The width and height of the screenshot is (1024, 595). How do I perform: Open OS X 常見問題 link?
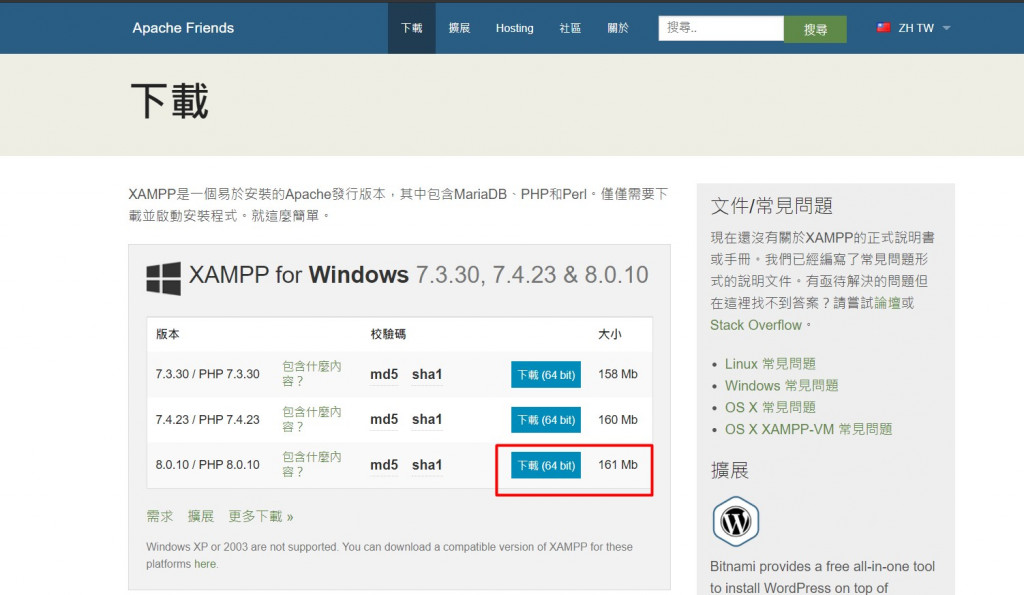coord(770,408)
